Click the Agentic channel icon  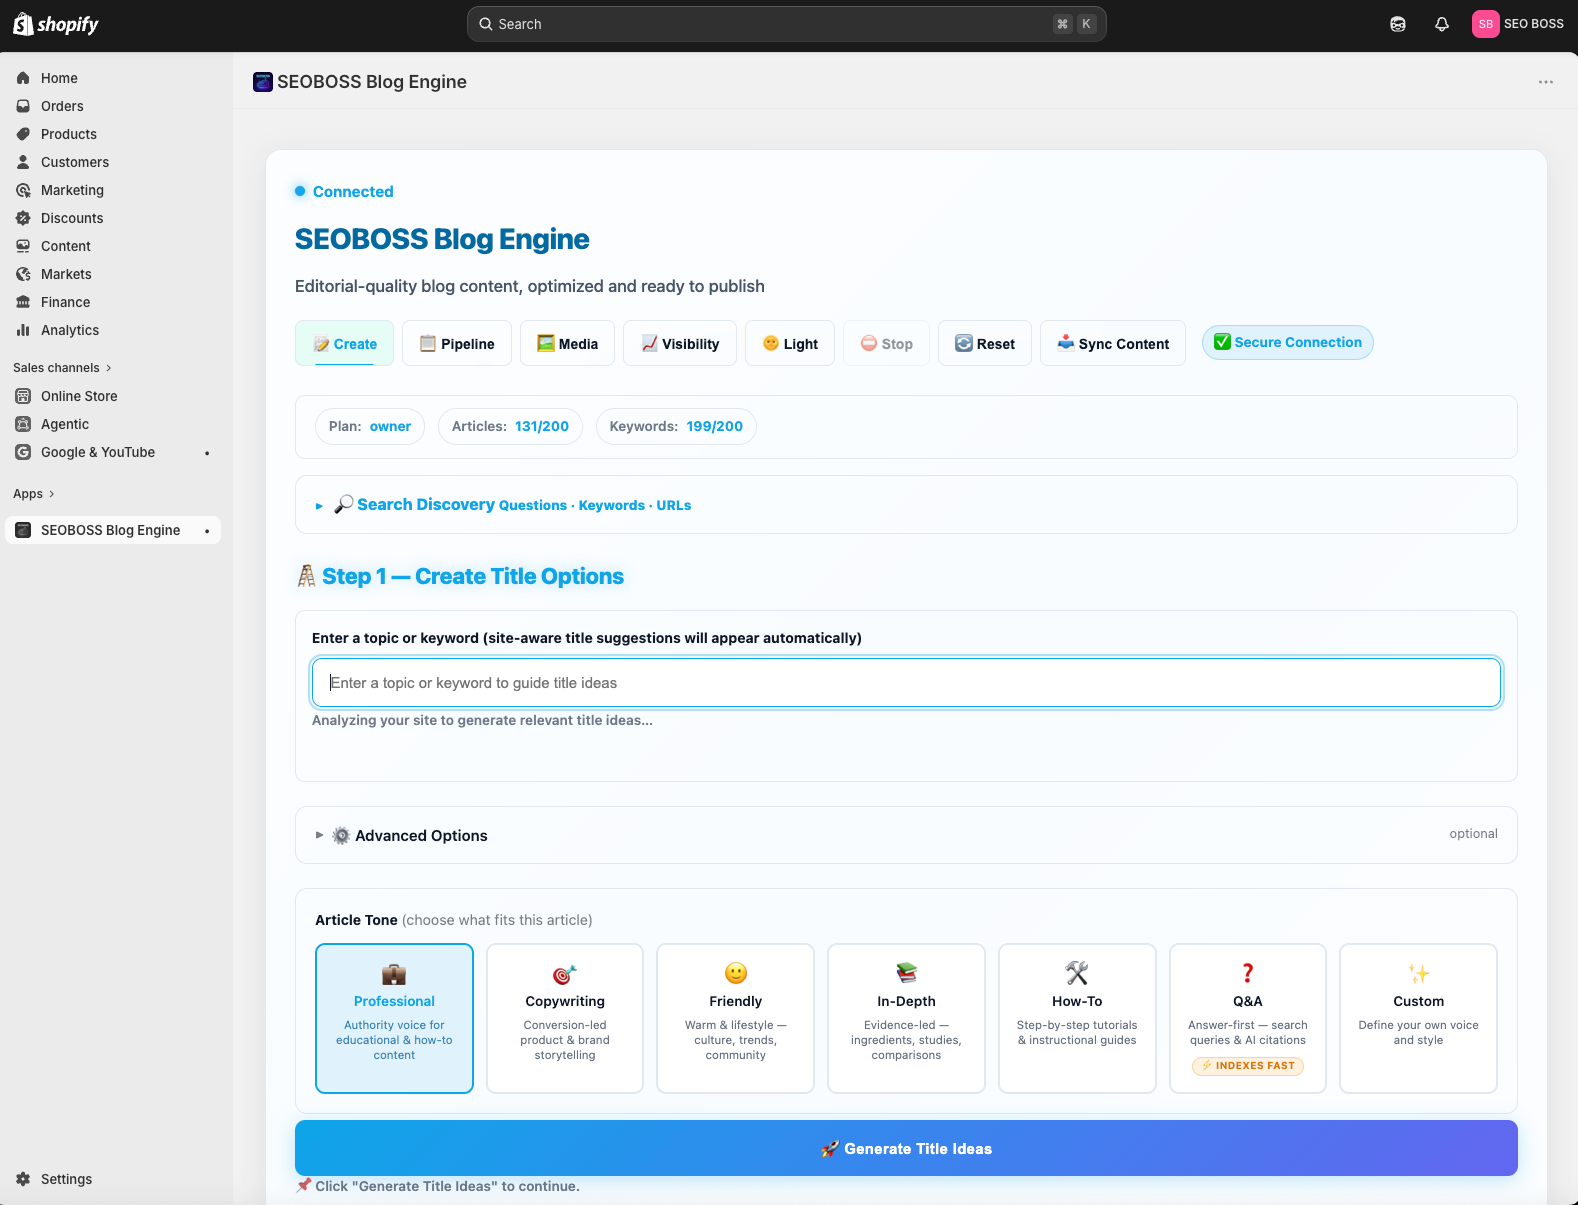click(x=23, y=424)
